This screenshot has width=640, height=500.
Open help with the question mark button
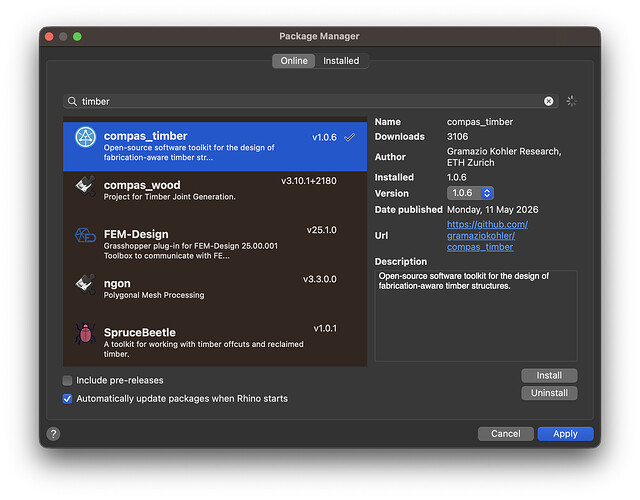point(53,434)
